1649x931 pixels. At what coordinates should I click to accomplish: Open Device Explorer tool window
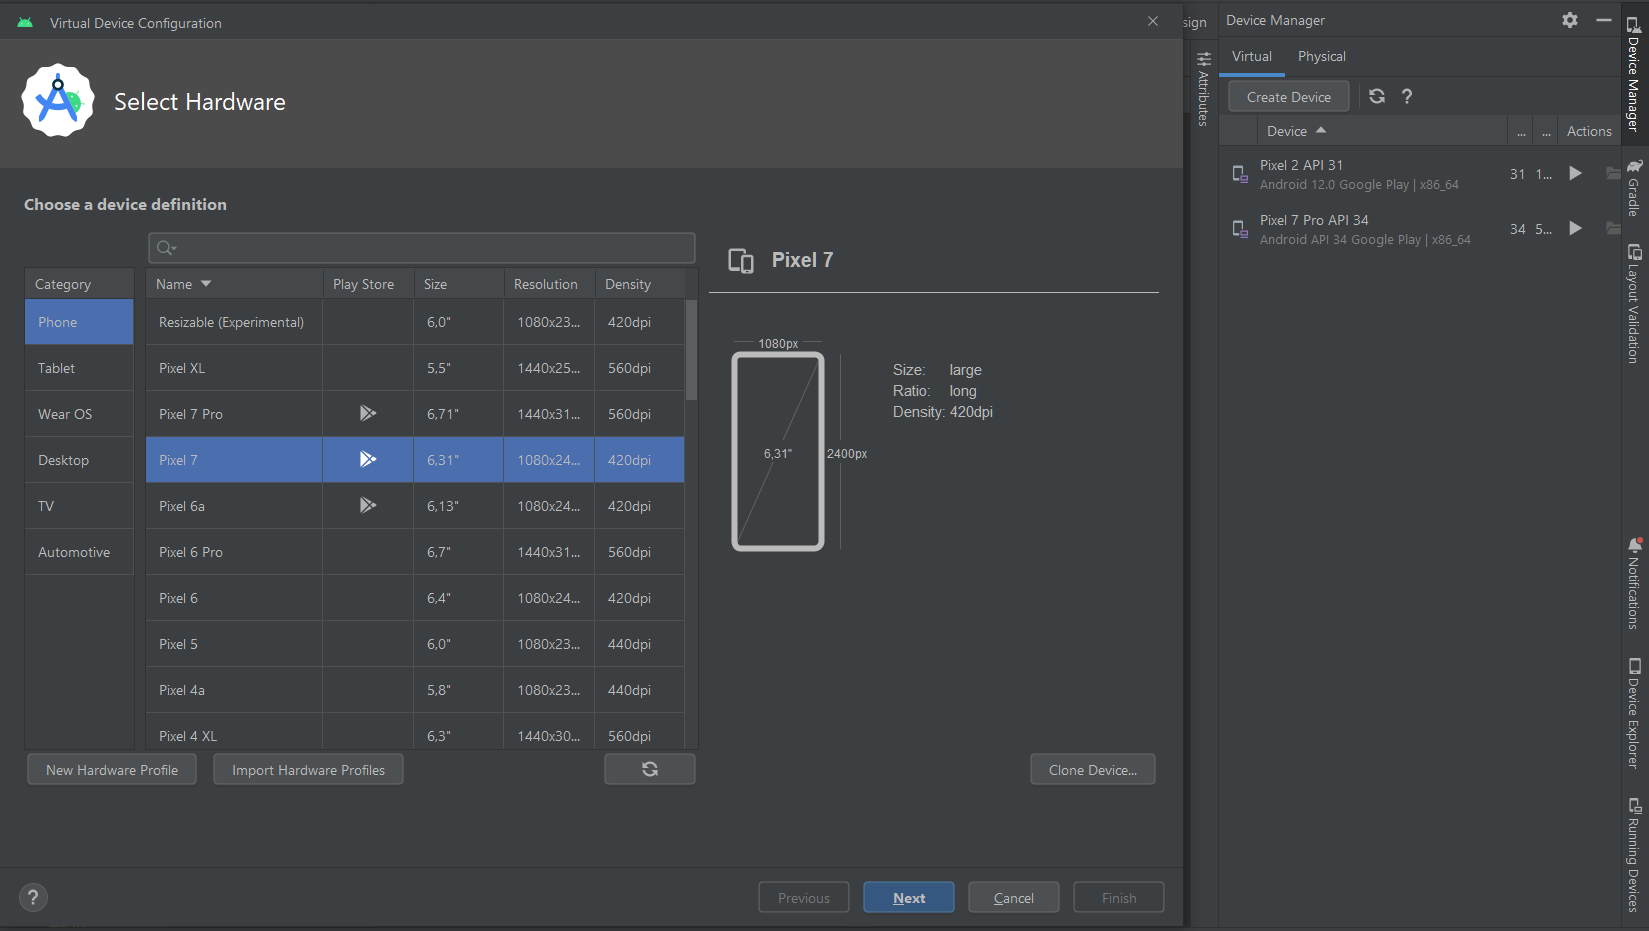coord(1634,713)
